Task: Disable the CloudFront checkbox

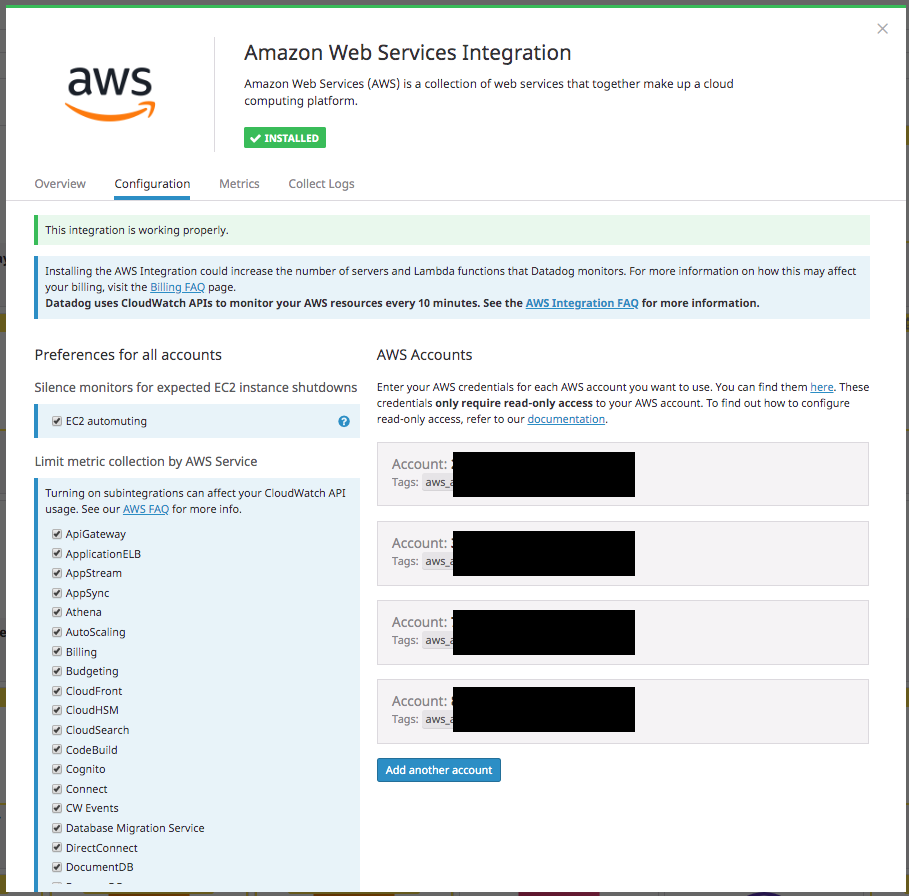Action: [57, 691]
